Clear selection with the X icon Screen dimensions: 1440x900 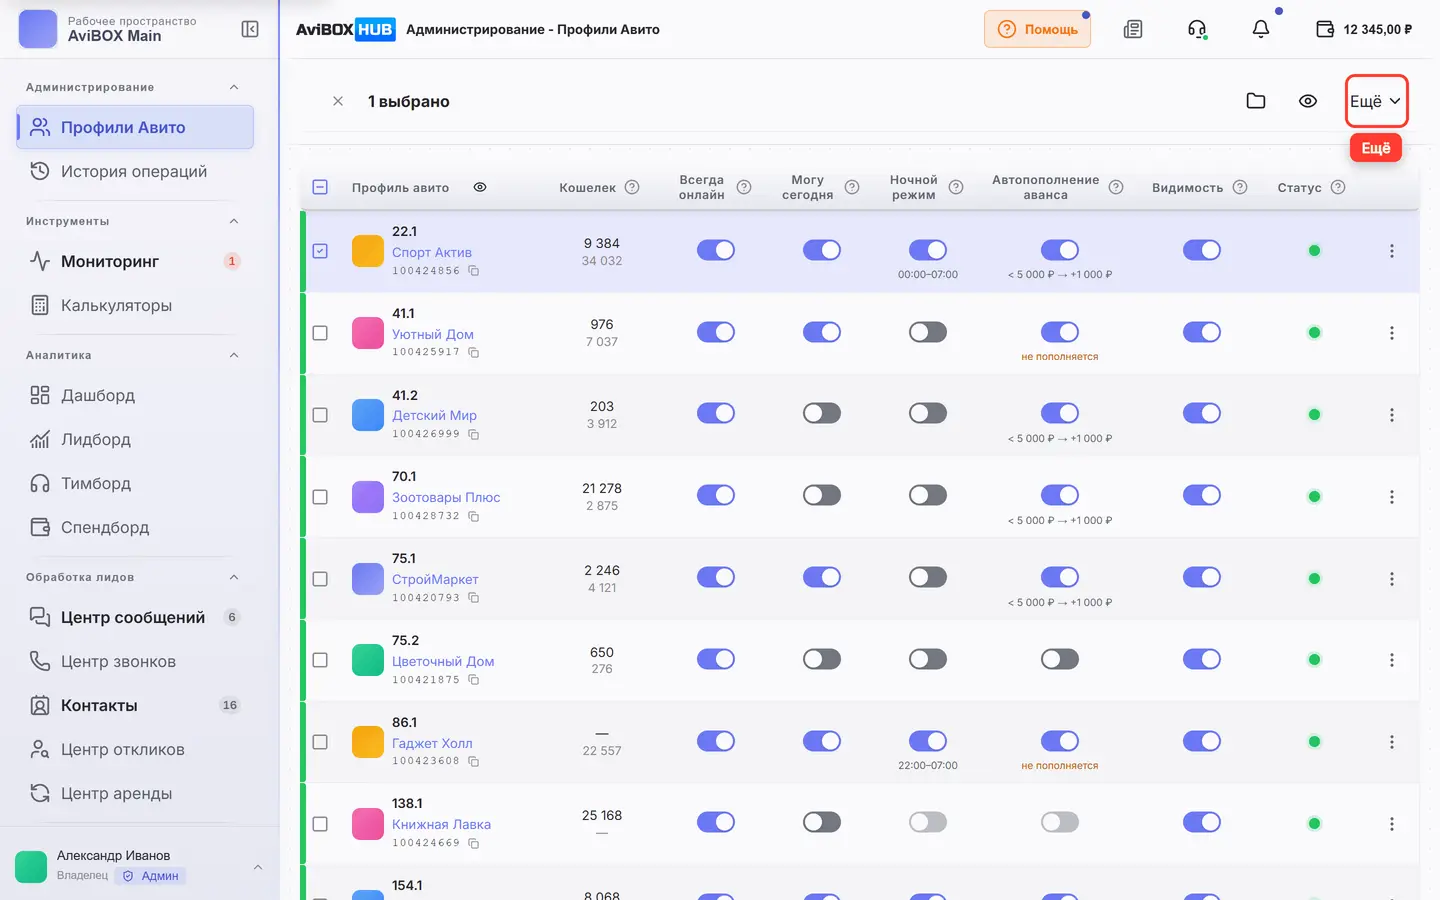pos(338,101)
